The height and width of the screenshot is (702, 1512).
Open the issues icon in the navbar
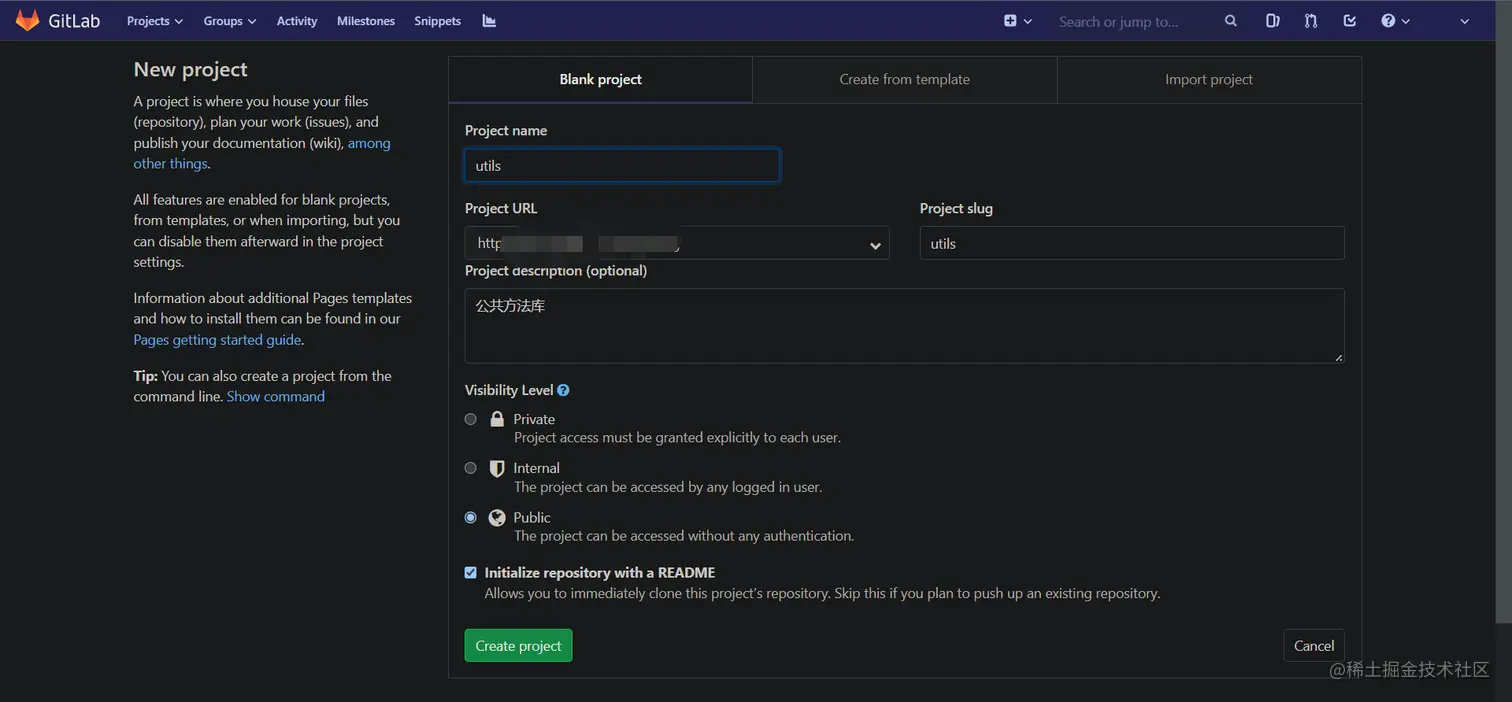pyautogui.click(x=1272, y=20)
